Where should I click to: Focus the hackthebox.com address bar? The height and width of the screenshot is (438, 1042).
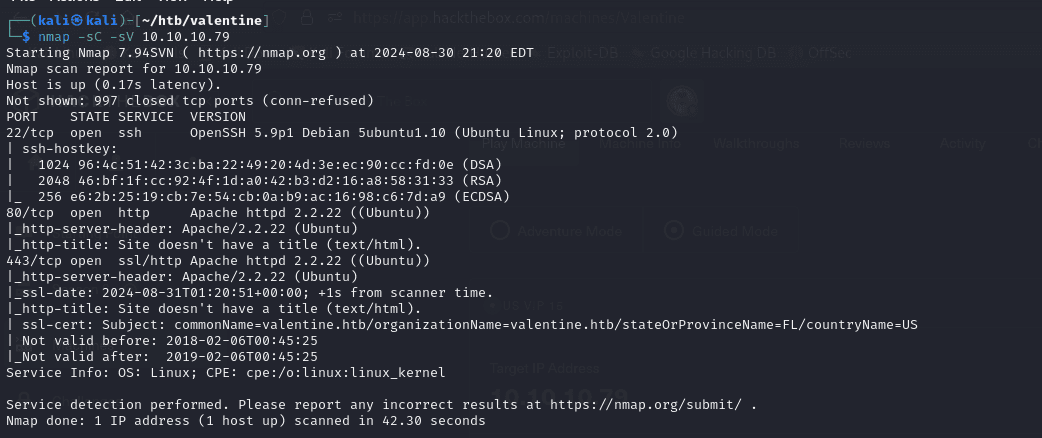point(560,19)
